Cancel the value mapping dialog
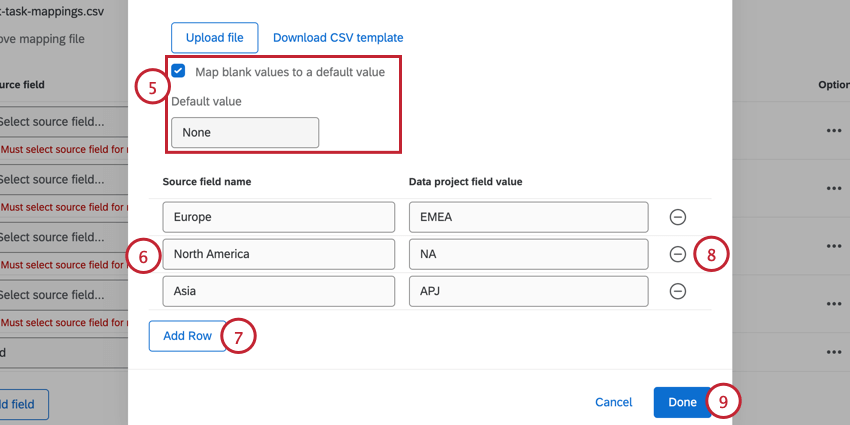 tap(613, 402)
